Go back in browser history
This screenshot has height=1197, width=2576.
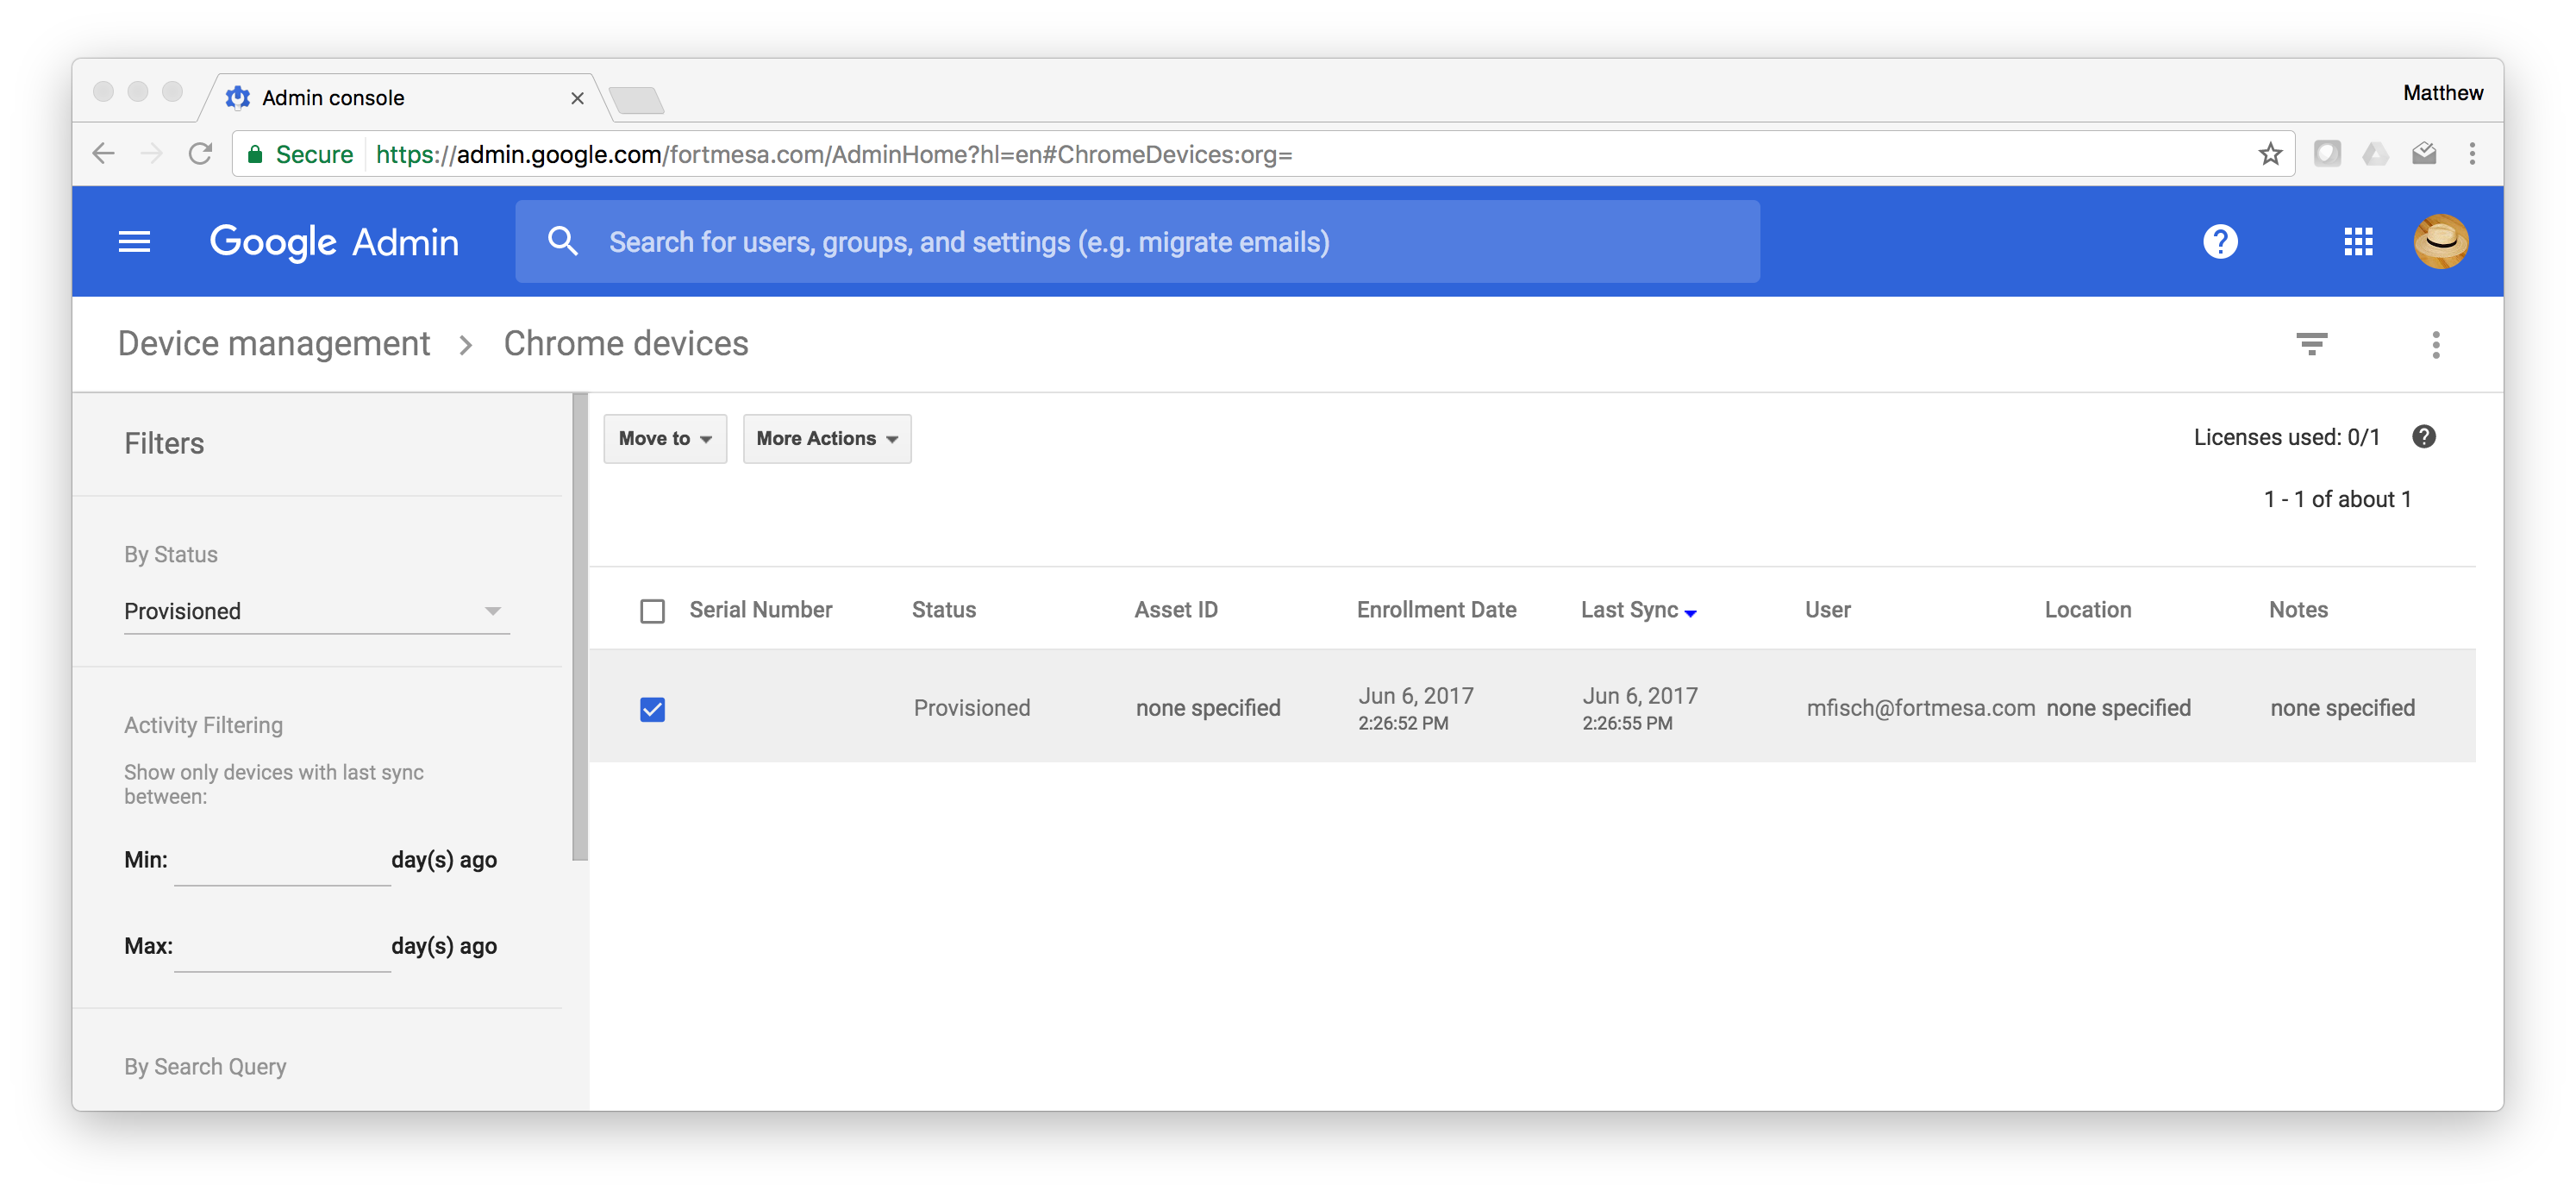pos(103,154)
